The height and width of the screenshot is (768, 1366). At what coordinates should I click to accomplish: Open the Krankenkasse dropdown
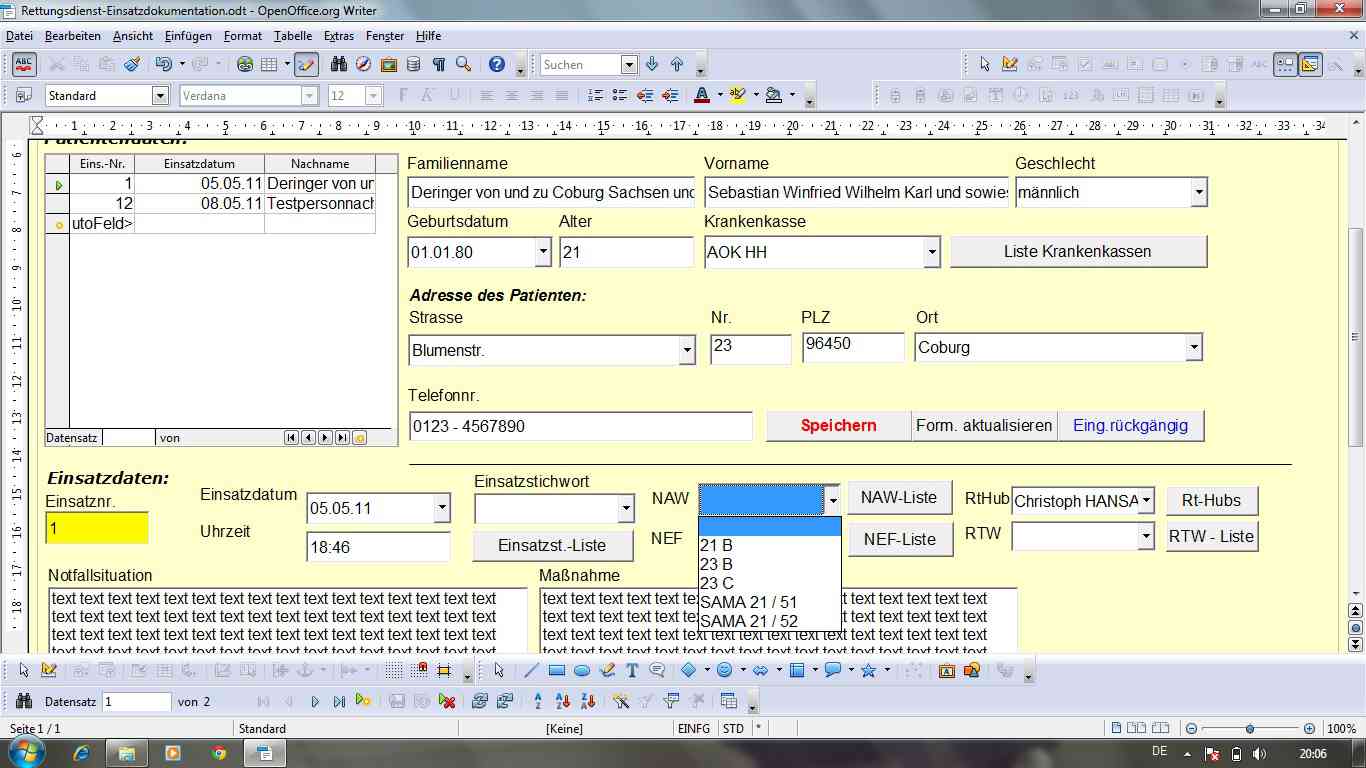tap(930, 252)
